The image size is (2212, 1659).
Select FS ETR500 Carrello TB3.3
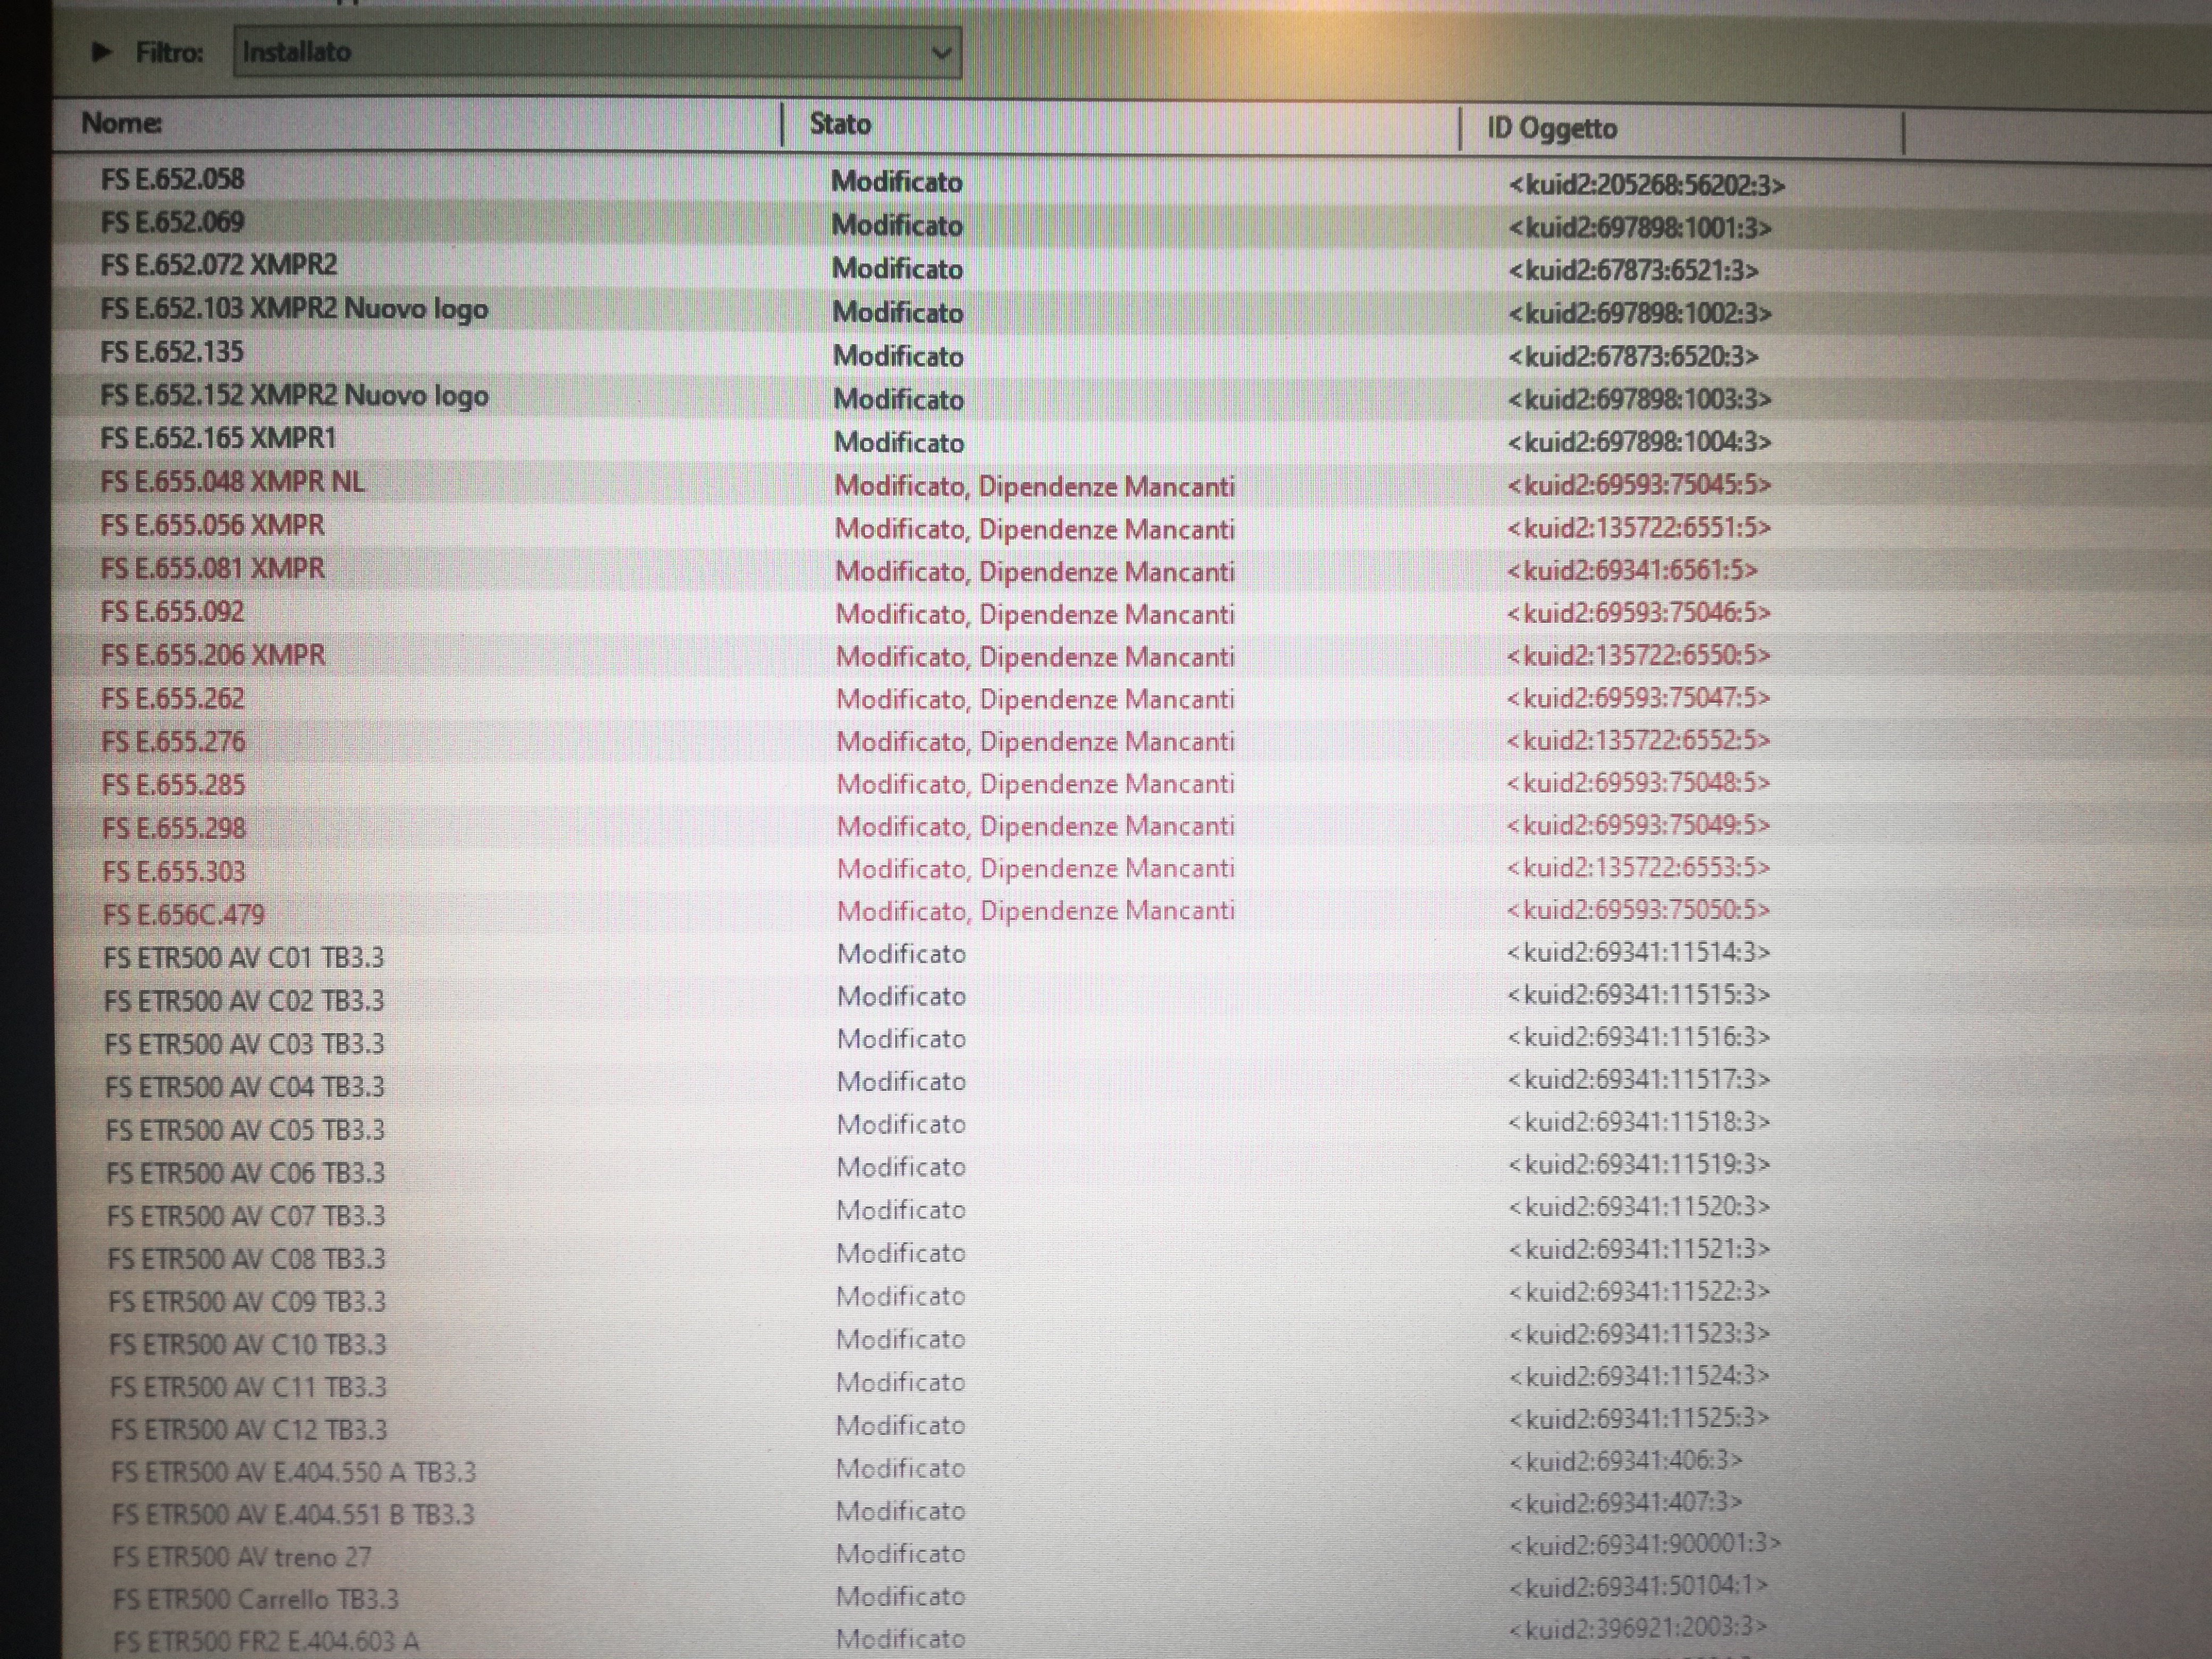tap(256, 1600)
